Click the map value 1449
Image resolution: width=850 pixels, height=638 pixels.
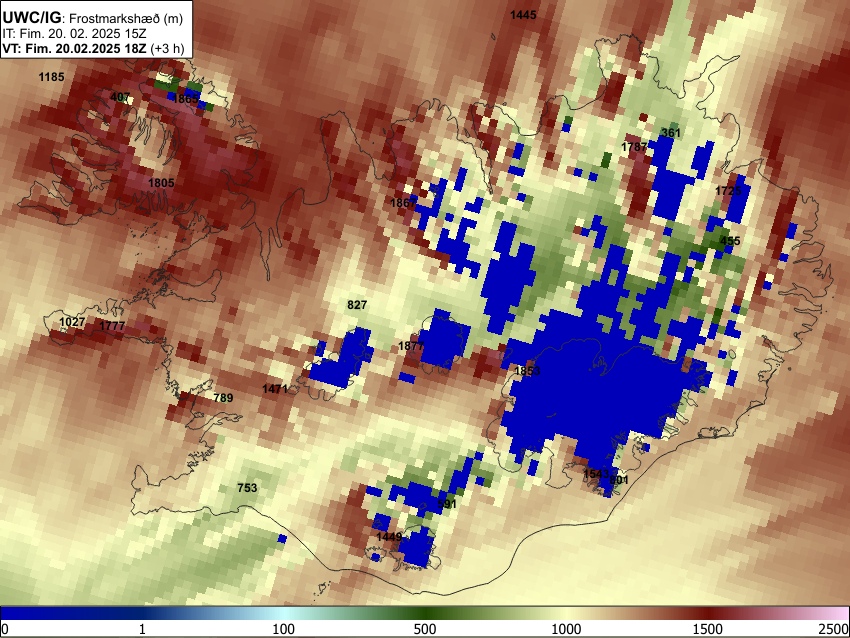[x=389, y=537]
